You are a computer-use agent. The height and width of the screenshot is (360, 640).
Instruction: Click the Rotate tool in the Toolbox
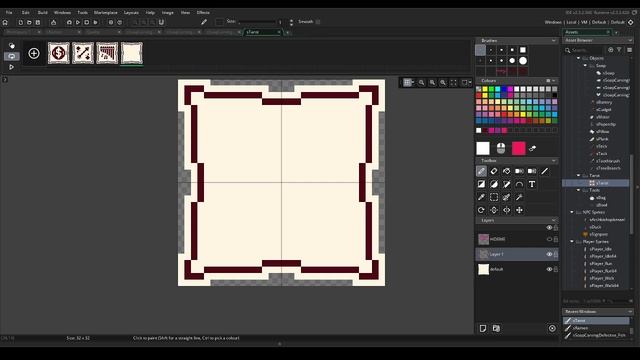(481, 210)
